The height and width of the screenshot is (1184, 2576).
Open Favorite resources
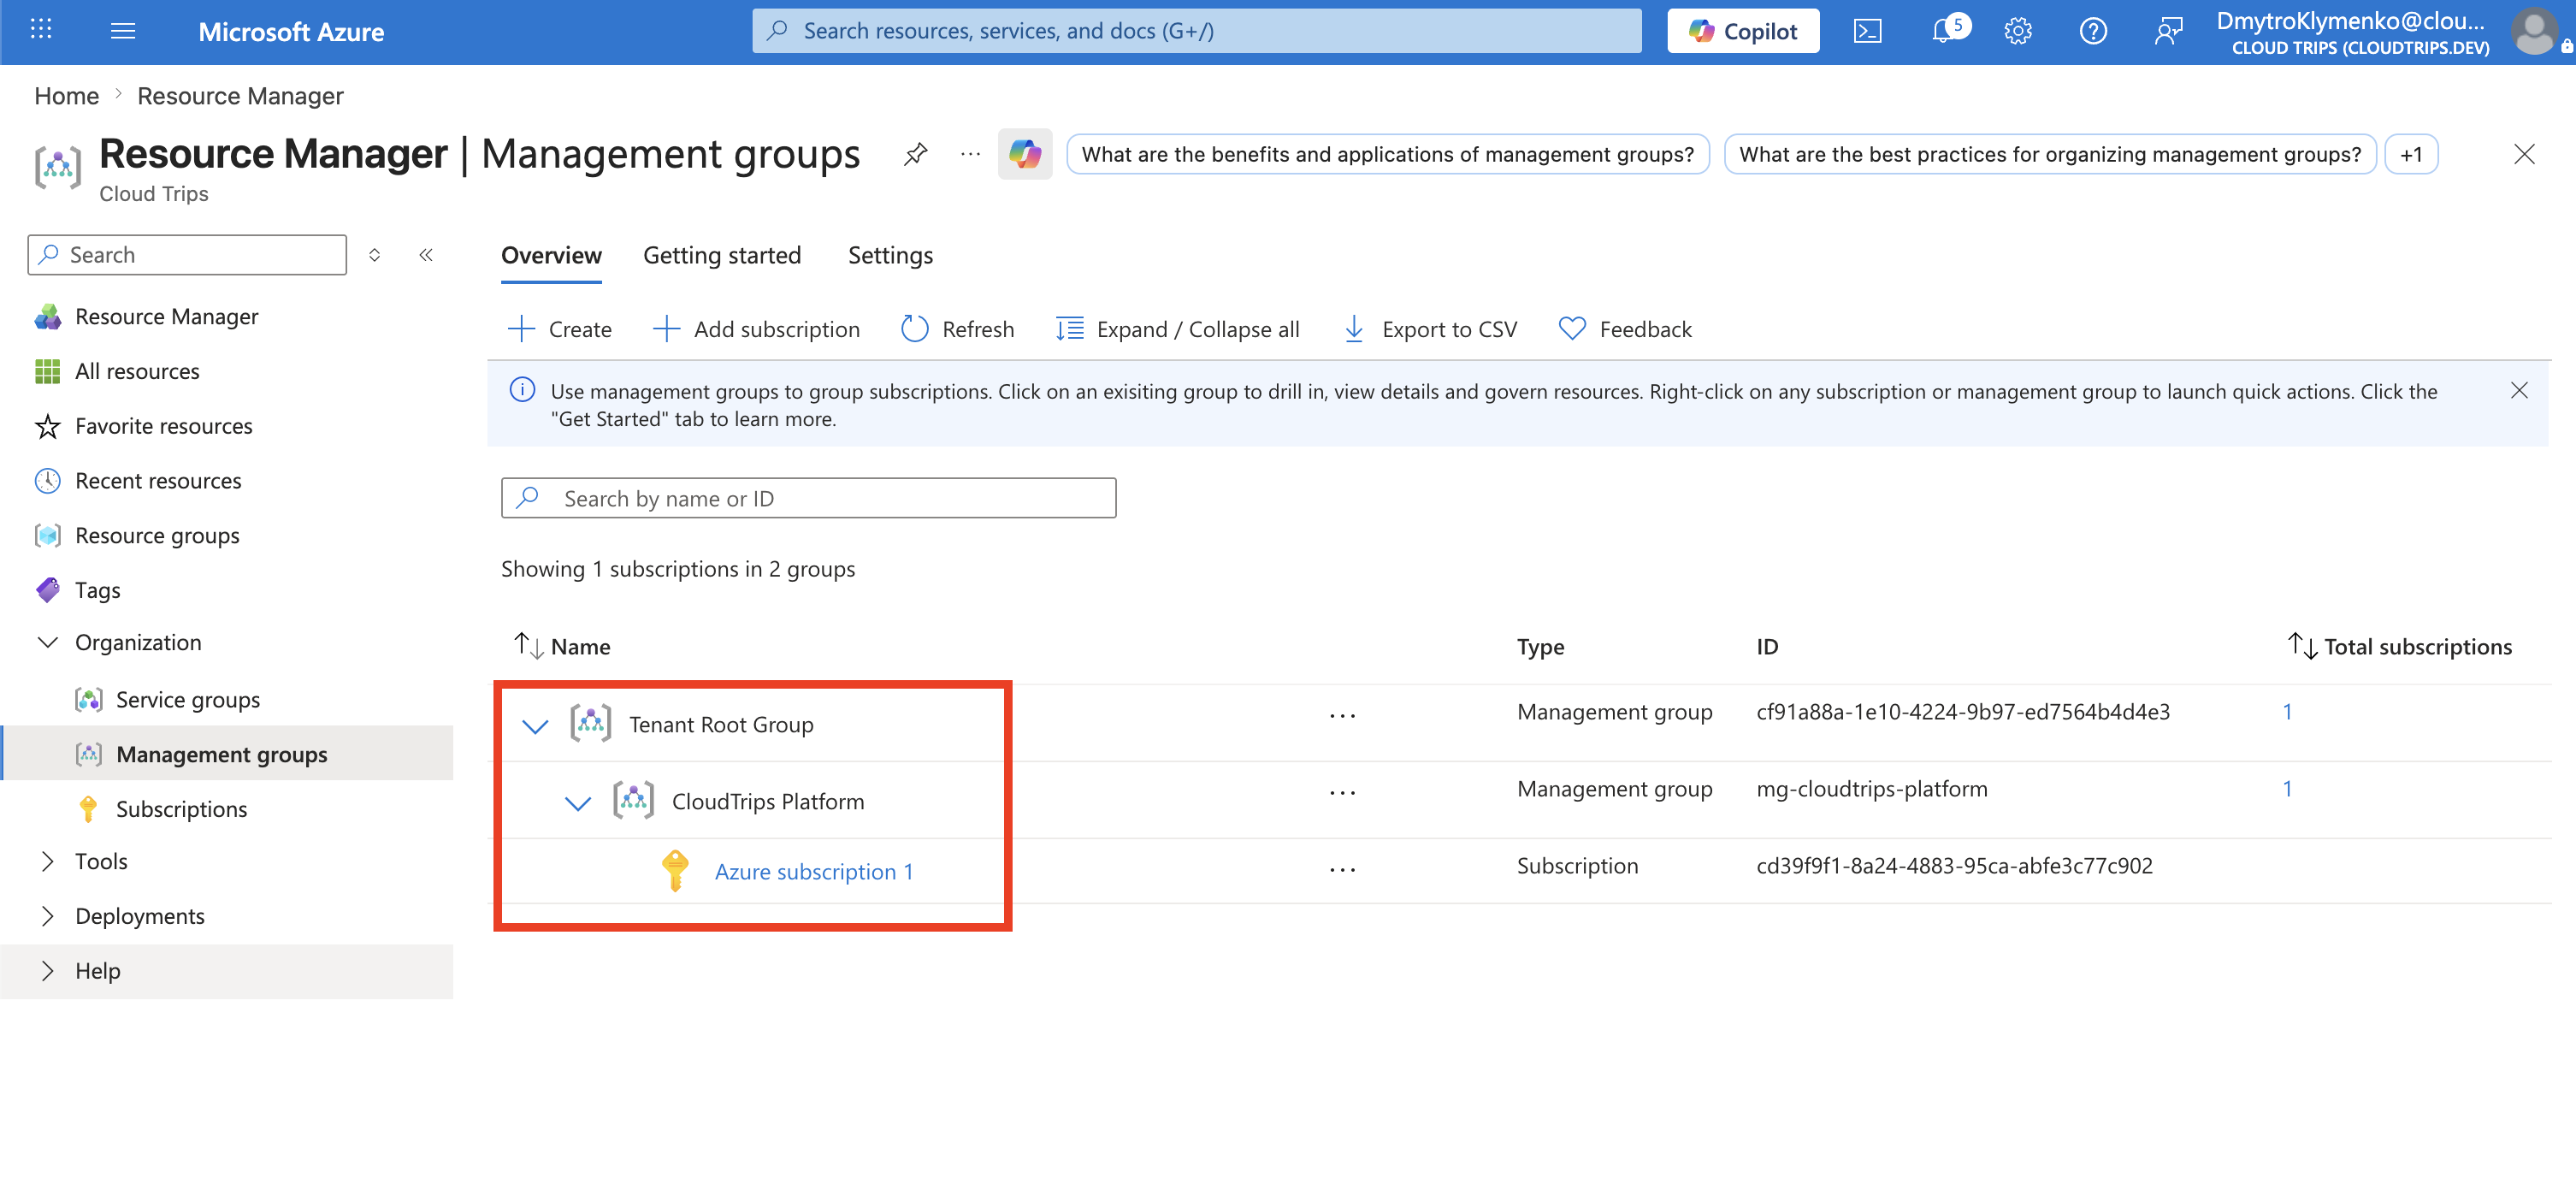(x=163, y=426)
